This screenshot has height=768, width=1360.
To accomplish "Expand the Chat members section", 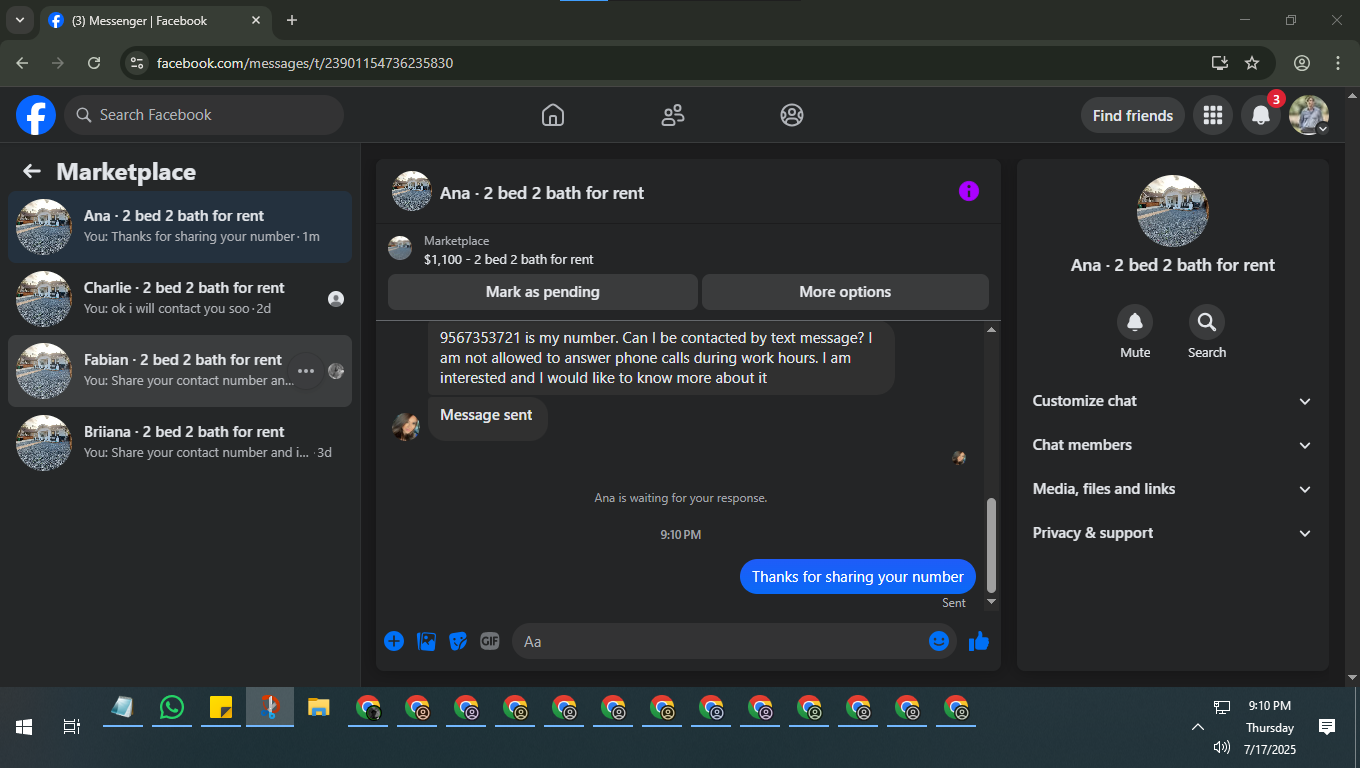I will (x=1172, y=445).
